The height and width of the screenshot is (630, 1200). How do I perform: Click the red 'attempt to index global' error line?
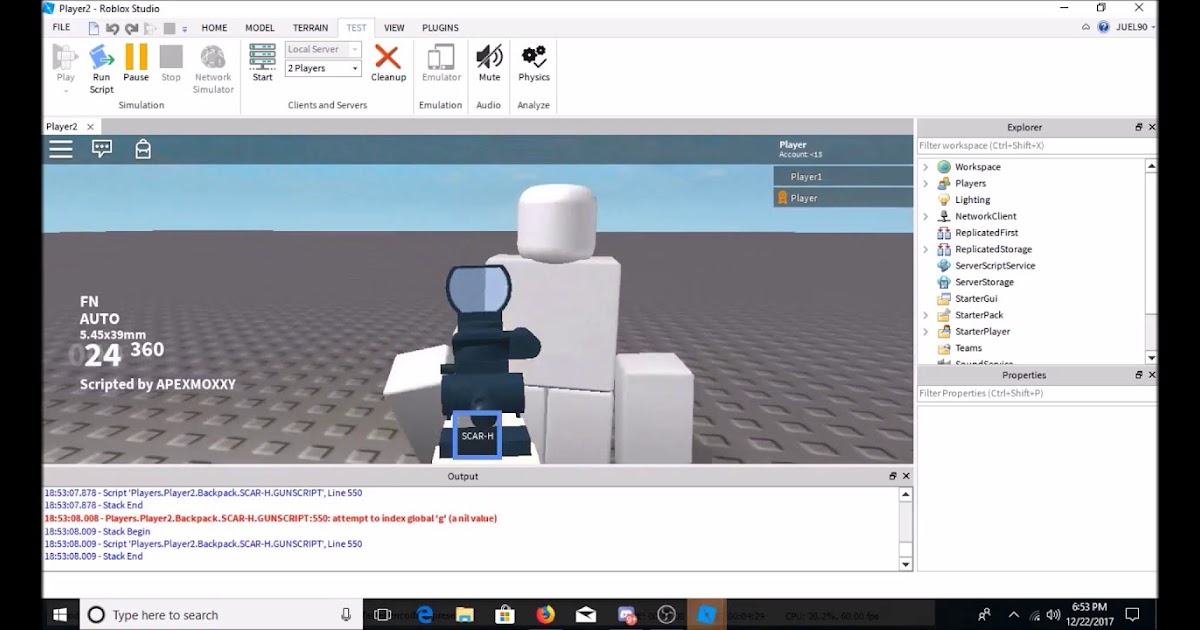[x=270, y=519]
